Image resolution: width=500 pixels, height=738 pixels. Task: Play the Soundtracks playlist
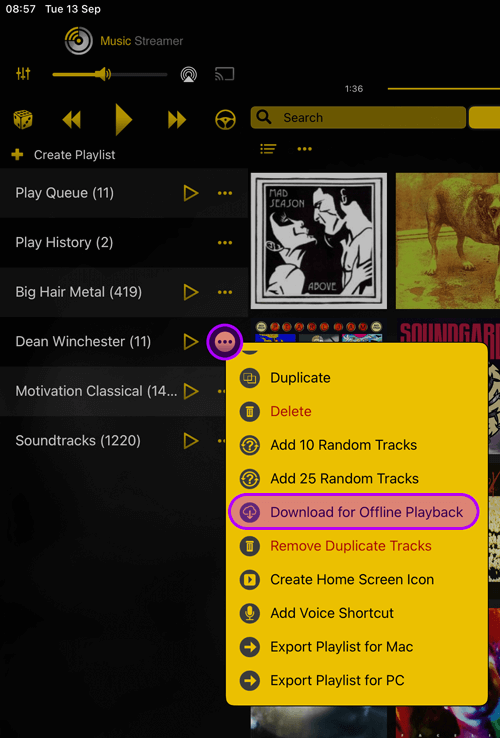tap(191, 441)
